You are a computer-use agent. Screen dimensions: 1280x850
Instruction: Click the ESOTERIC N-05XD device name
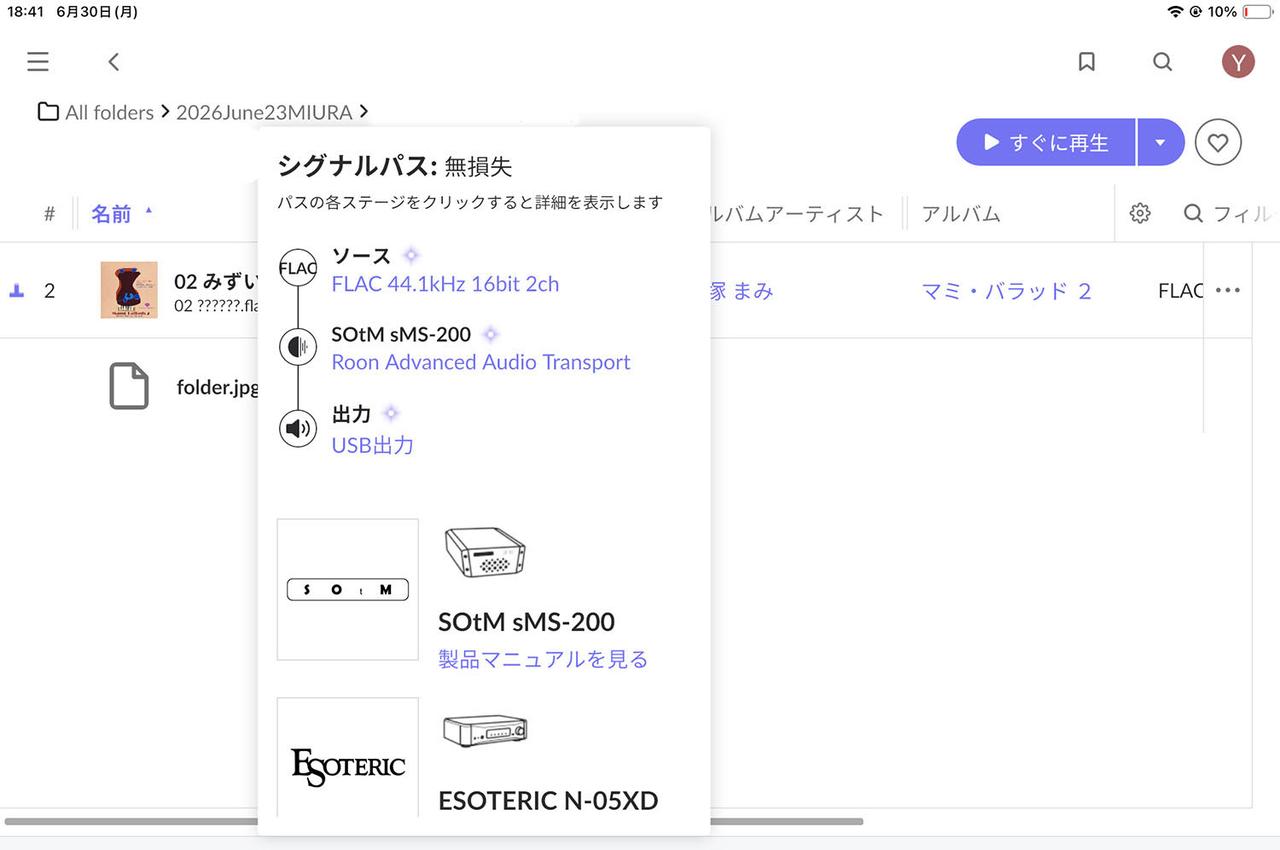(x=548, y=801)
